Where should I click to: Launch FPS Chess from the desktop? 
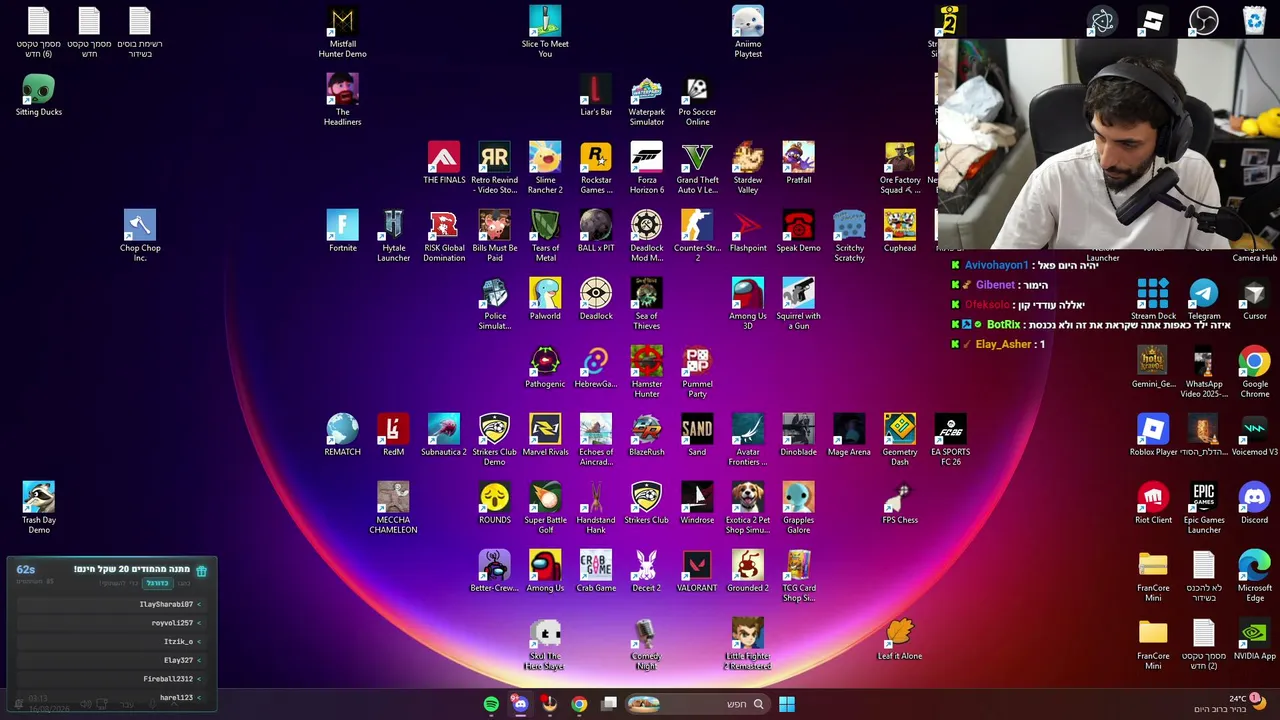pyautogui.click(x=900, y=504)
